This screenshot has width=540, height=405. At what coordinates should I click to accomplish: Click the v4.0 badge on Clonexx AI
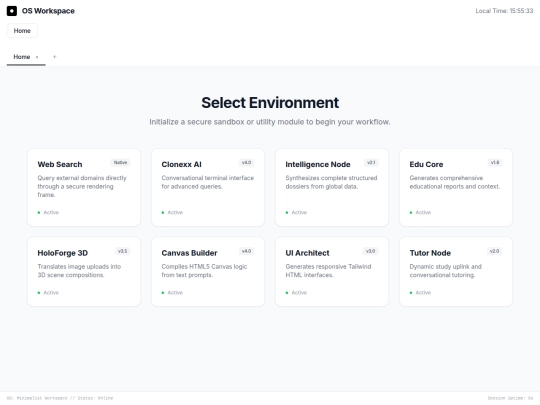pyautogui.click(x=247, y=163)
